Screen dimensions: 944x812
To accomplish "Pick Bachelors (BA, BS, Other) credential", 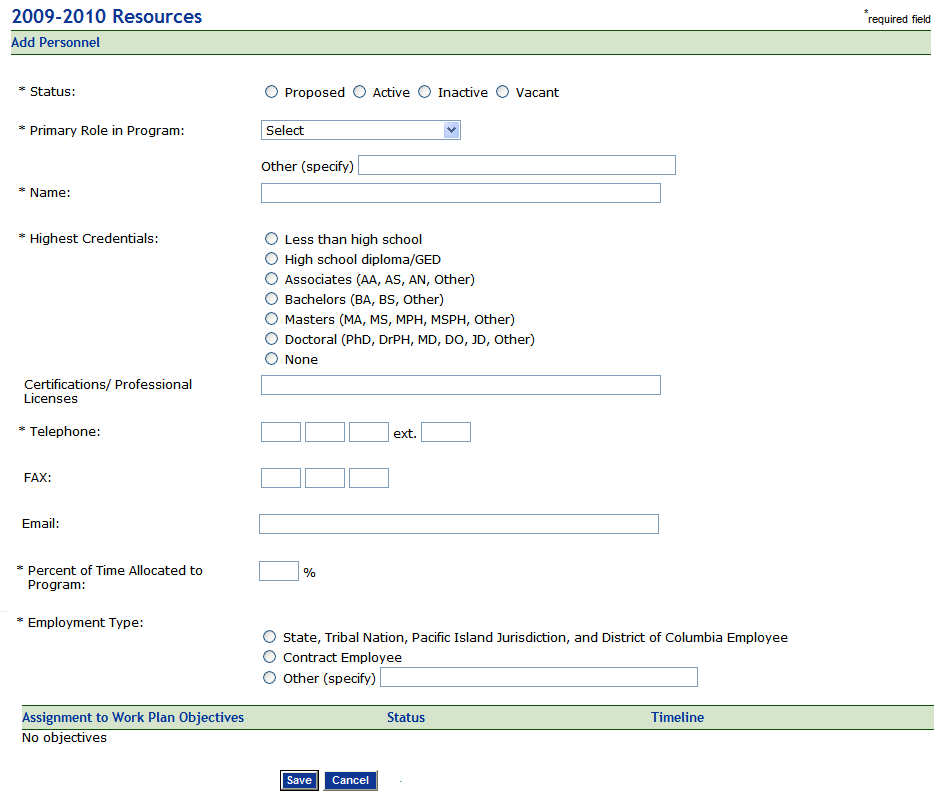I will tap(272, 299).
